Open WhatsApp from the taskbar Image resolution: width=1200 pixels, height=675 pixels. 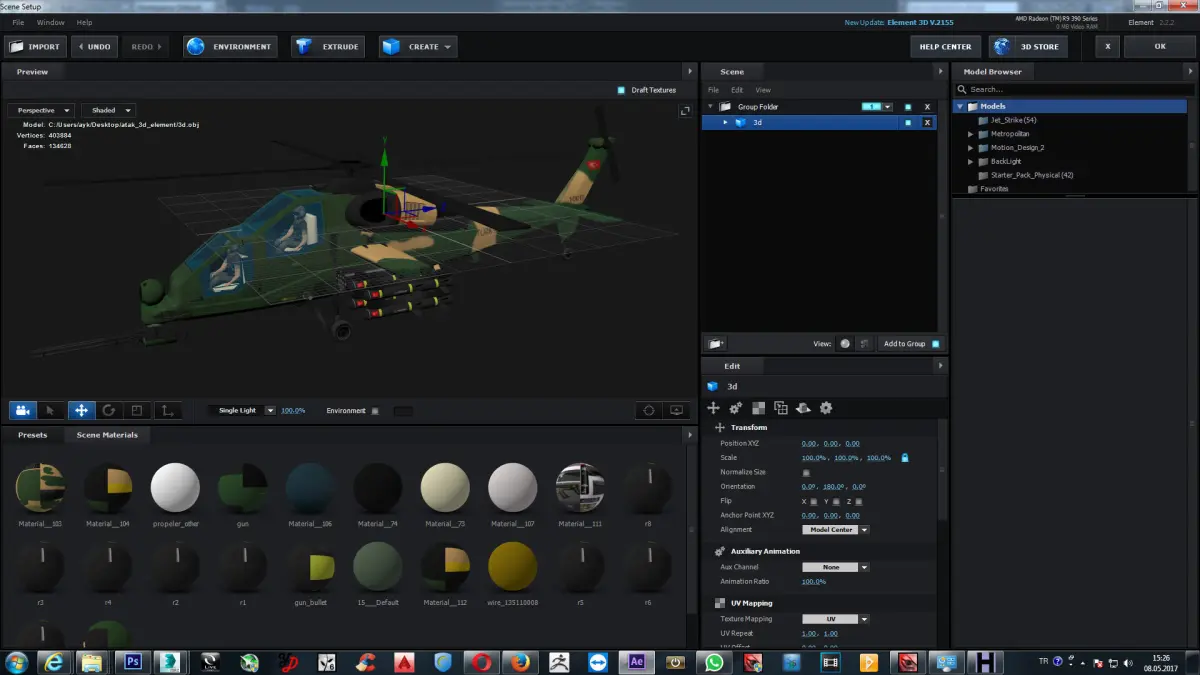[713, 661]
